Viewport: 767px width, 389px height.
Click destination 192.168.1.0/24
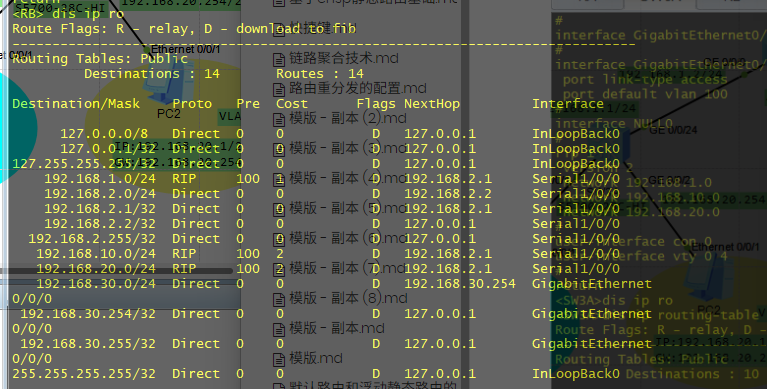100,179
